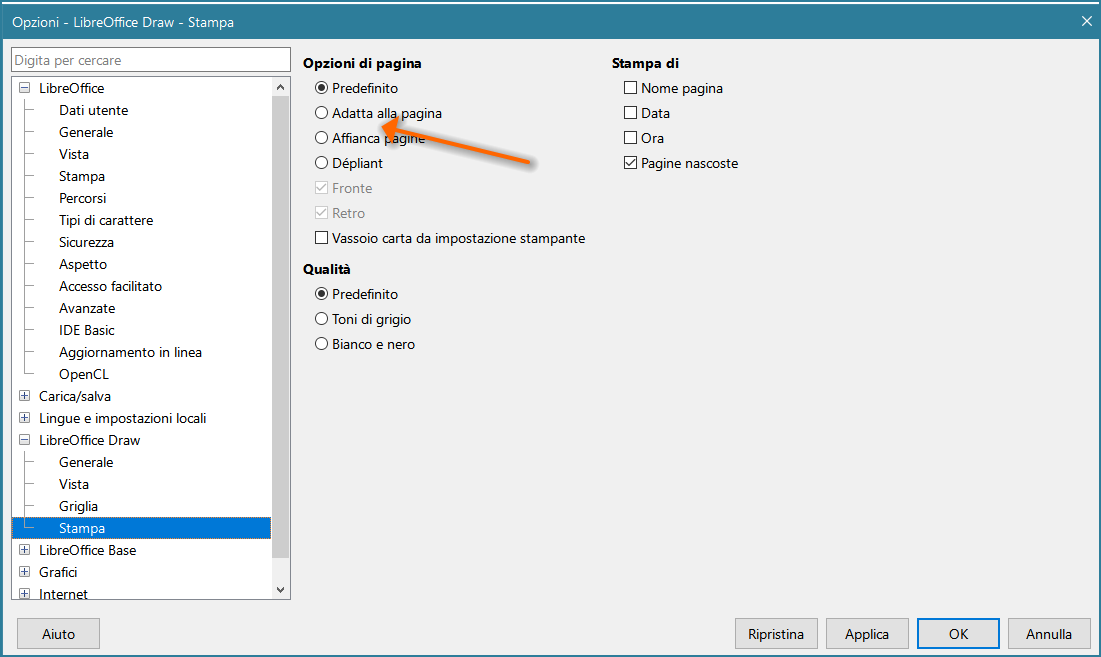Screen dimensions: 1101x657
Task: Click the tree scrollbar down arrow
Action: 280,590
